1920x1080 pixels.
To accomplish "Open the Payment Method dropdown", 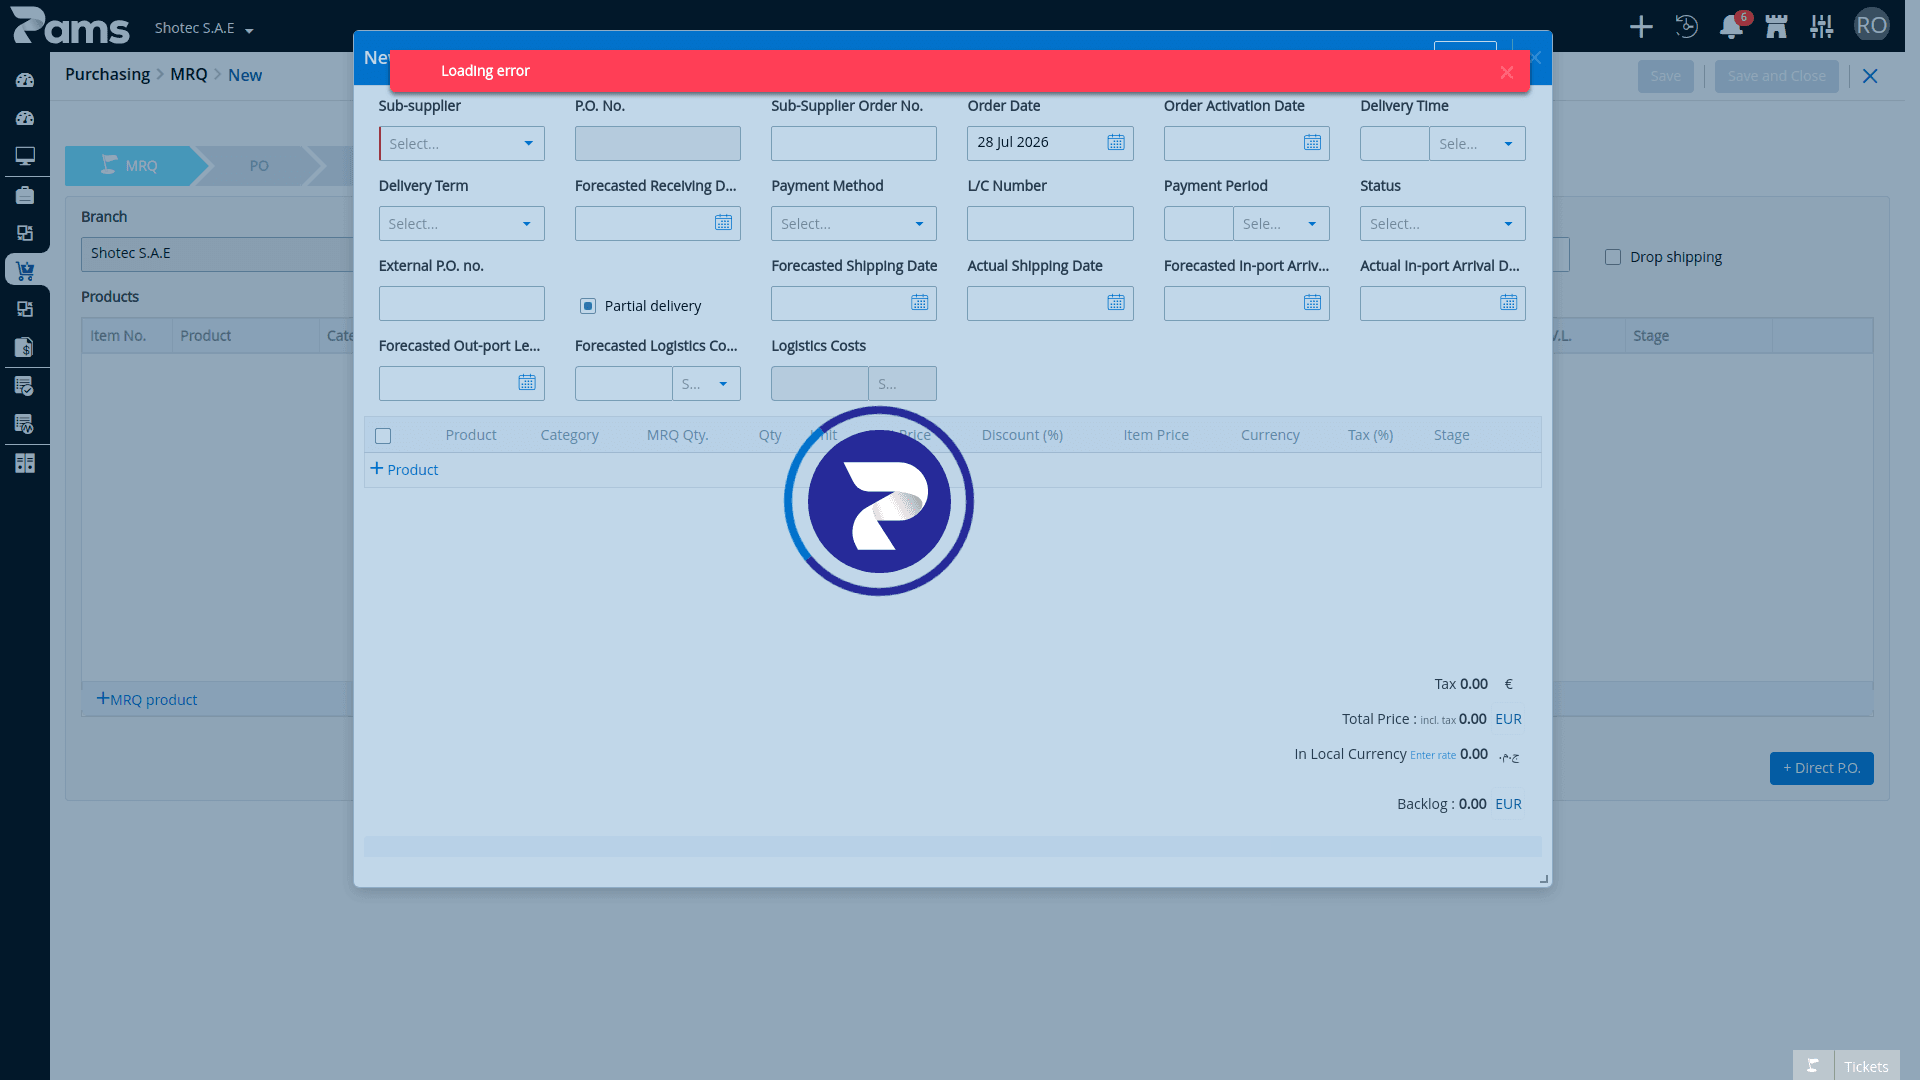I will pyautogui.click(x=854, y=224).
